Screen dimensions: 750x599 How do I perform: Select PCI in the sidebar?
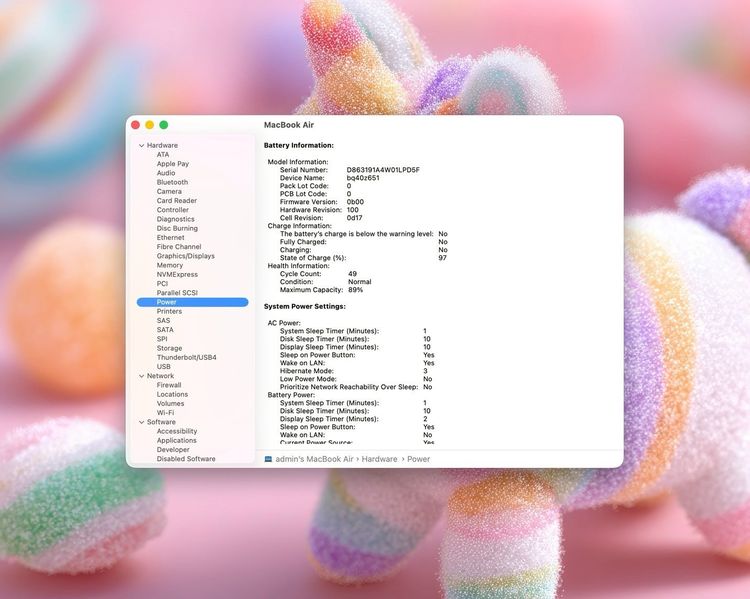pos(162,284)
